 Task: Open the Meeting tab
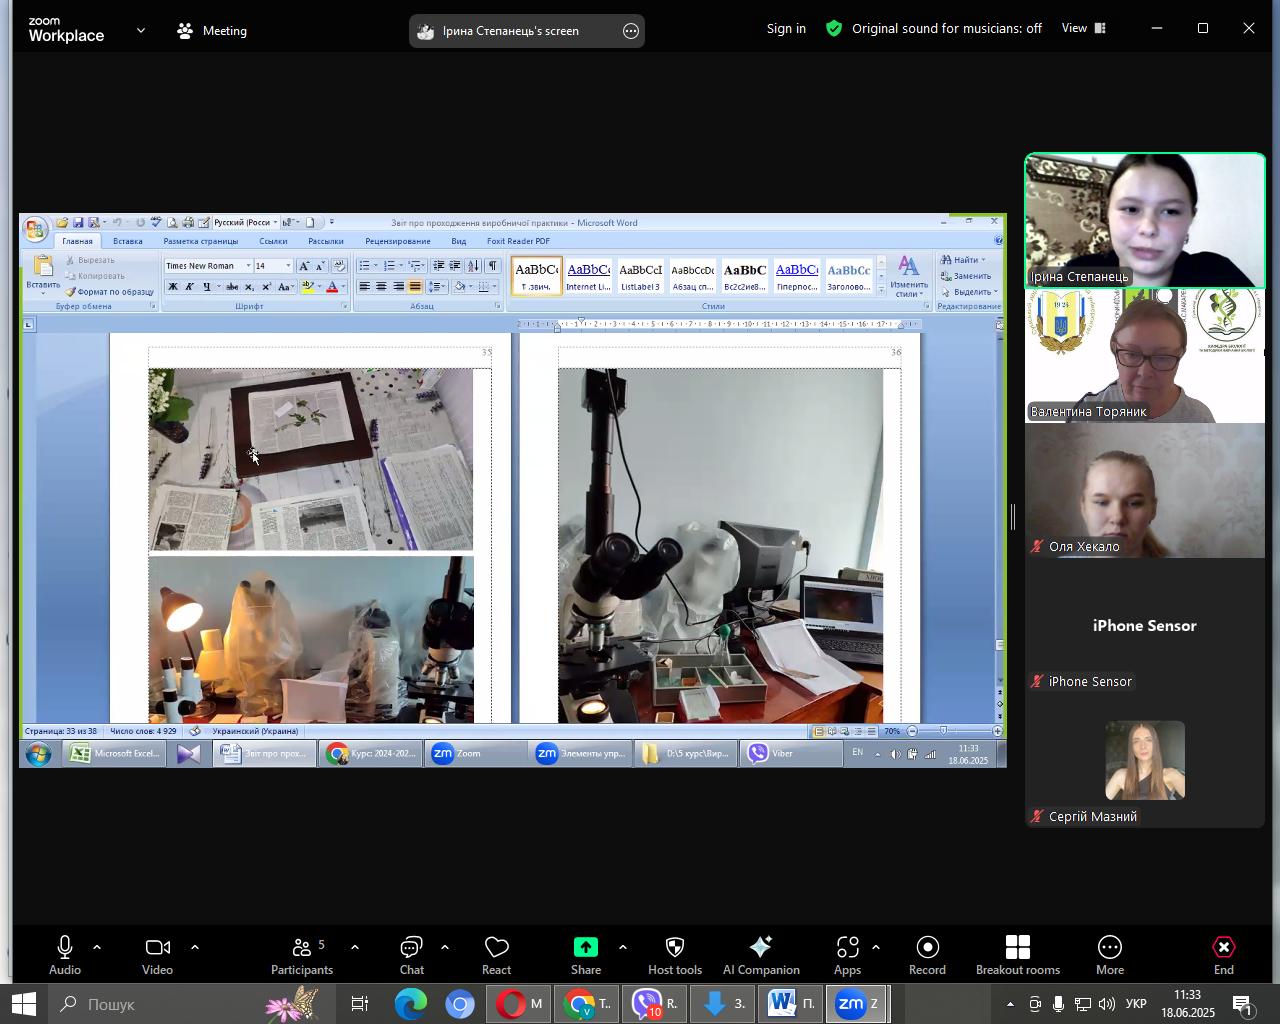pos(212,31)
